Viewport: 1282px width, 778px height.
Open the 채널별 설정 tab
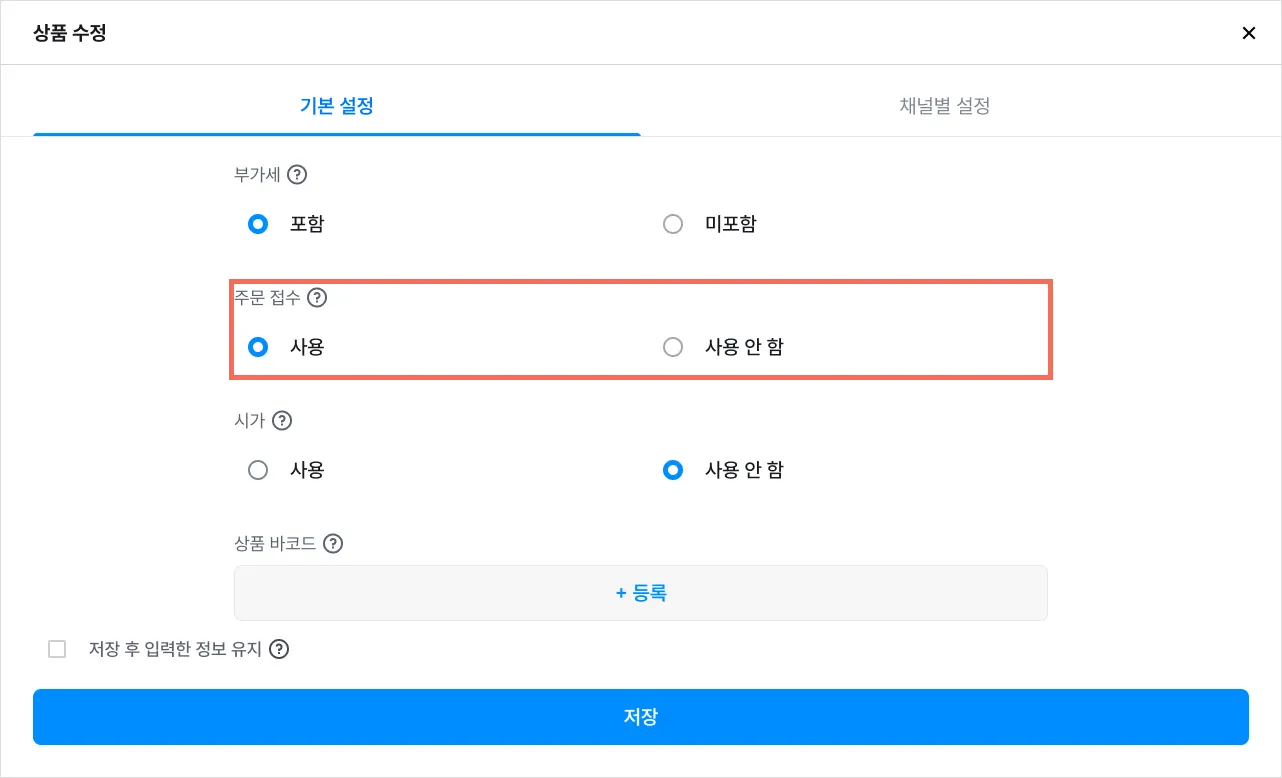click(945, 106)
